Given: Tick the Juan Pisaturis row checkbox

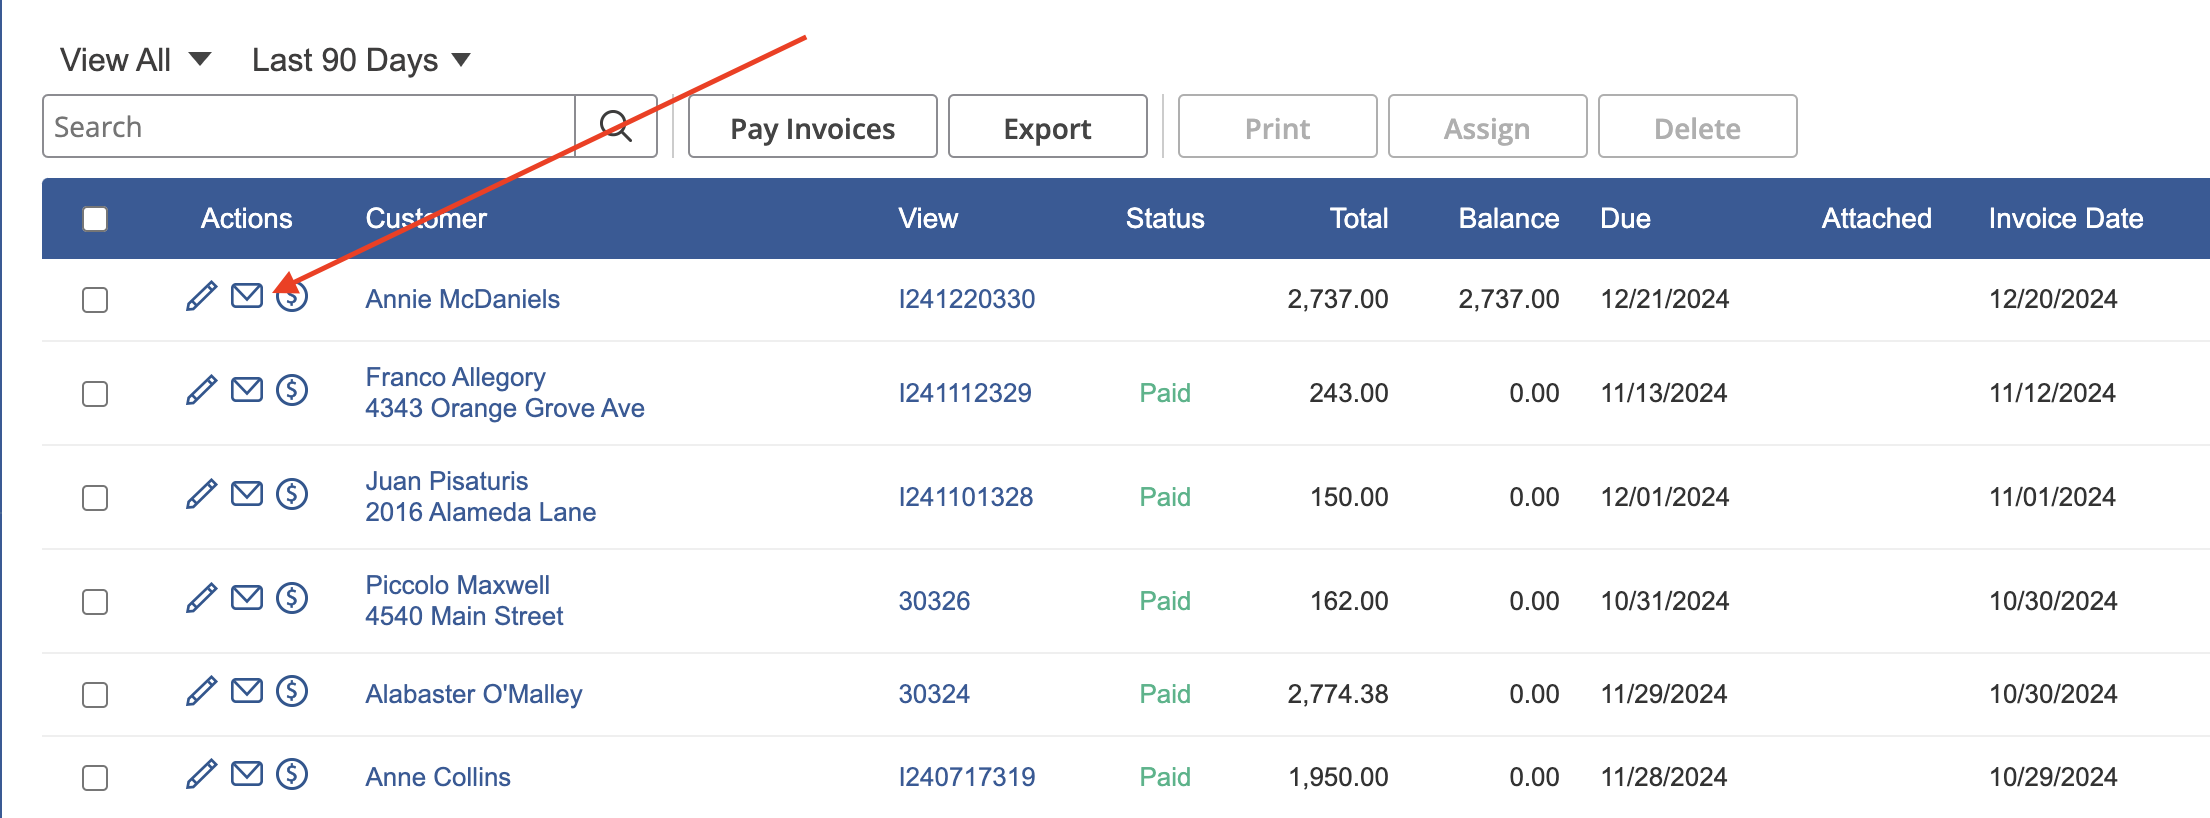Looking at the screenshot, I should tap(95, 498).
